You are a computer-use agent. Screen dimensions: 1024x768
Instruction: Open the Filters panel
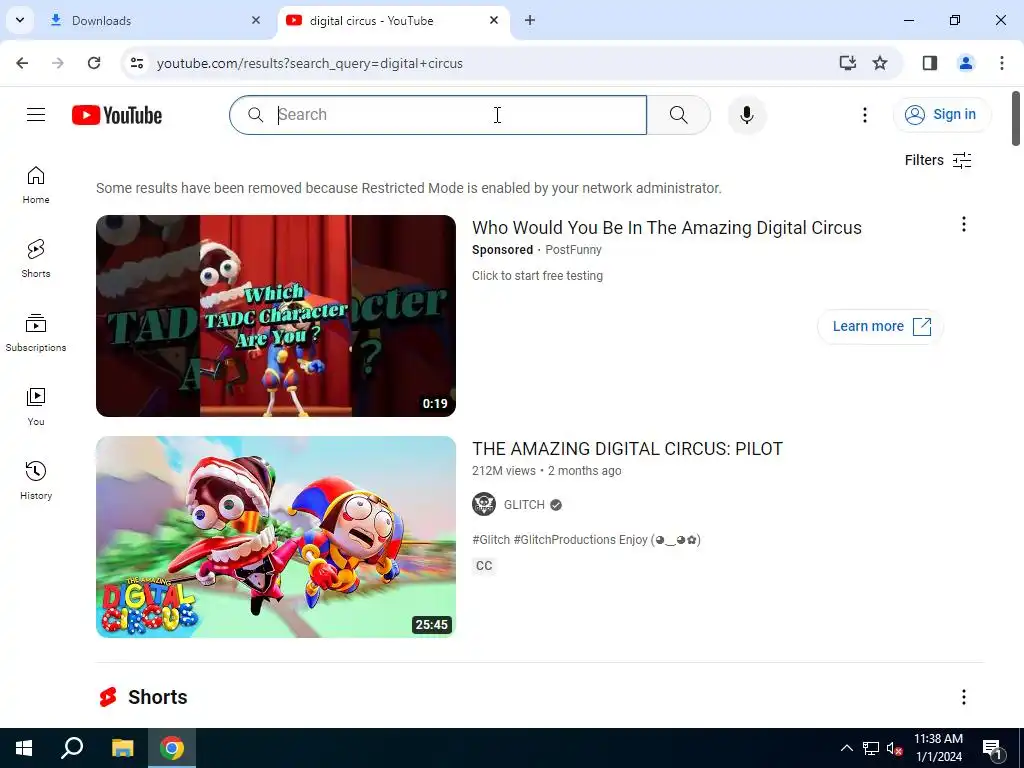click(x=938, y=160)
